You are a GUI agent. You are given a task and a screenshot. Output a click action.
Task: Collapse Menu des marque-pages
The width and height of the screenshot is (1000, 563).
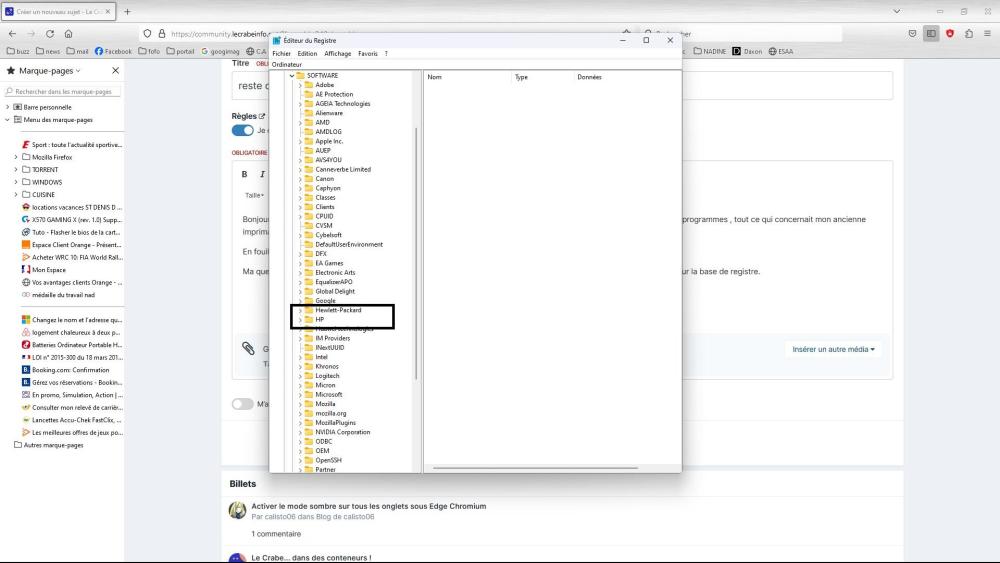tap(8, 119)
